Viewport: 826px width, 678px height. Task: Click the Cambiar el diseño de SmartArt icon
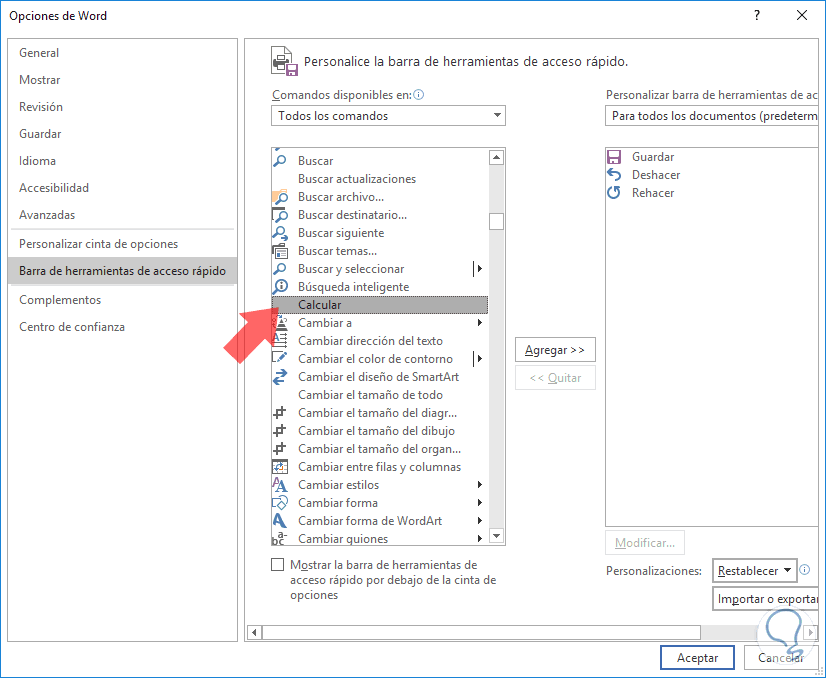pyautogui.click(x=280, y=377)
